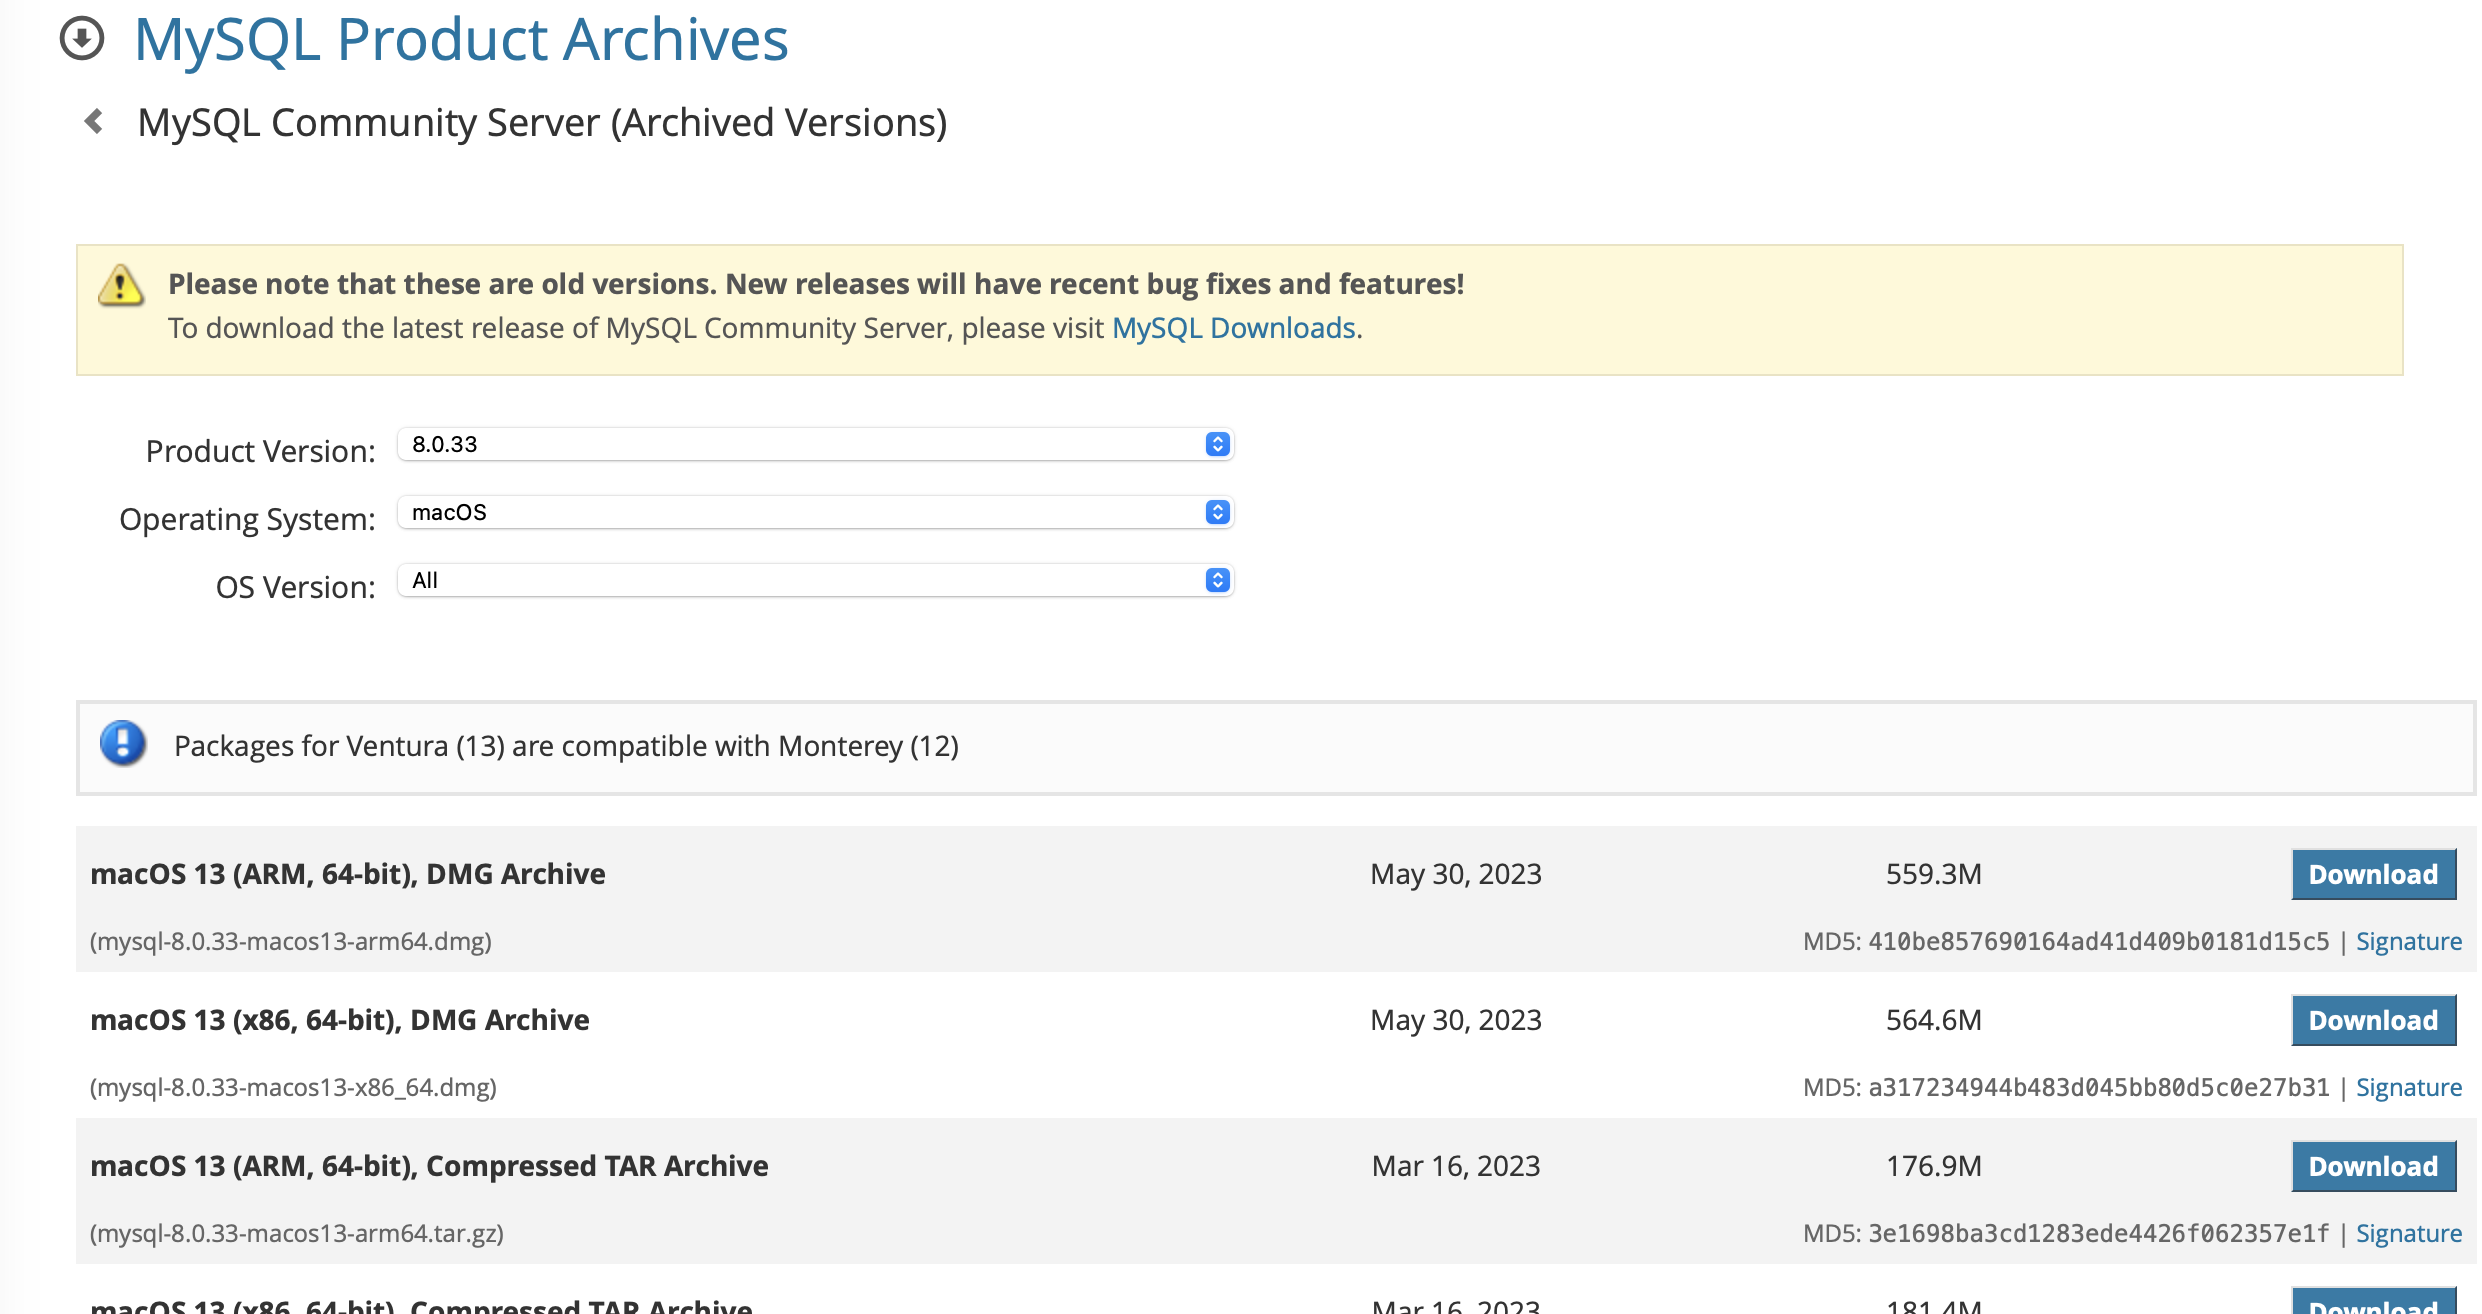Screen dimensions: 2482x1314
Task: Open Signature link for arm64.dmg
Action: (x=2408, y=942)
